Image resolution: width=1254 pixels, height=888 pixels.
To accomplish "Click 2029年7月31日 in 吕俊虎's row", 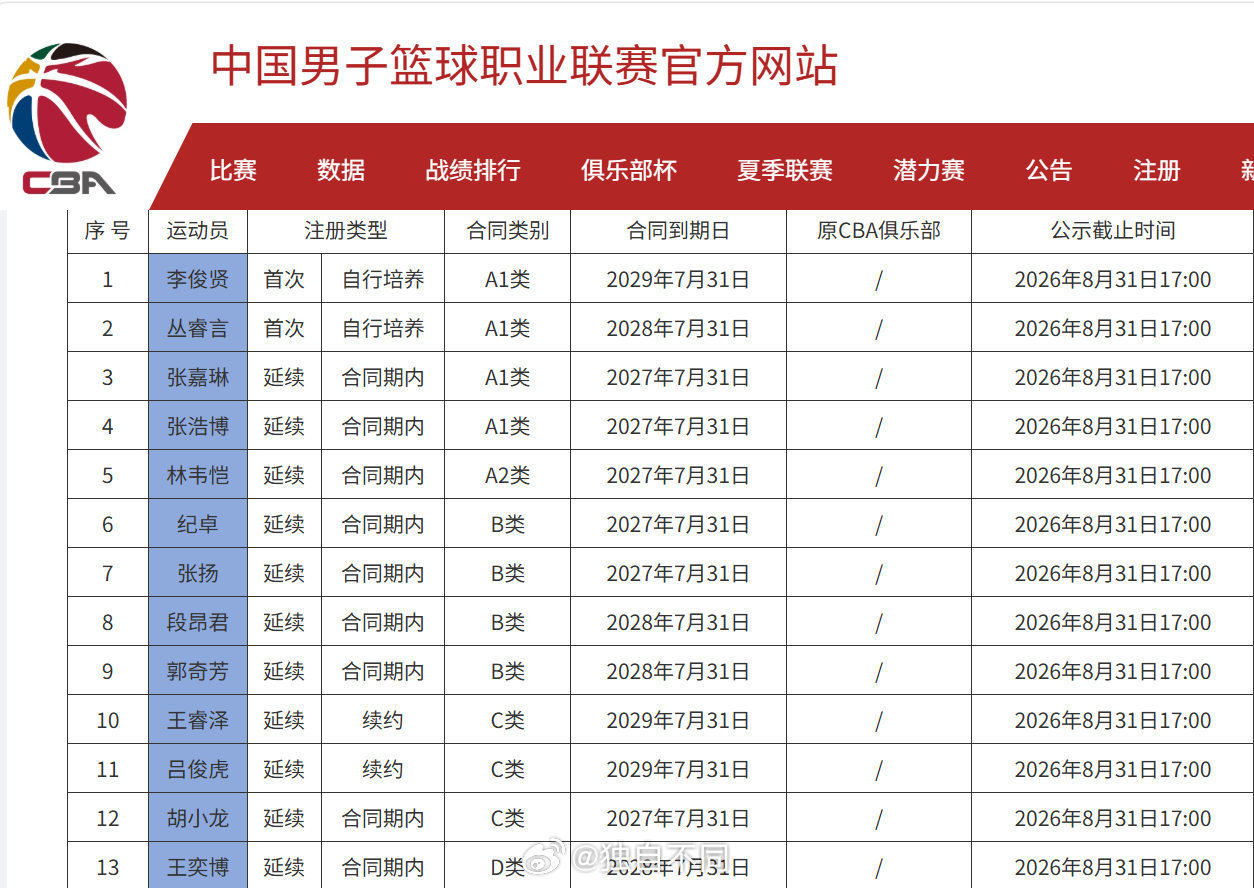I will click(678, 769).
